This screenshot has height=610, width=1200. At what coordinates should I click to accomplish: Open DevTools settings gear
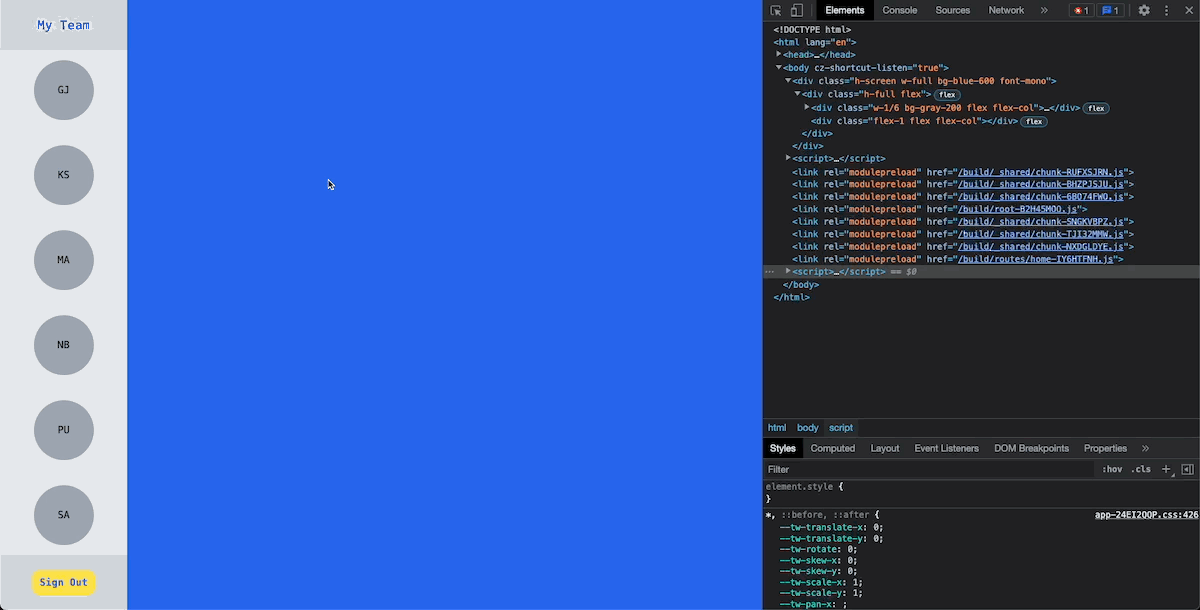[1144, 10]
